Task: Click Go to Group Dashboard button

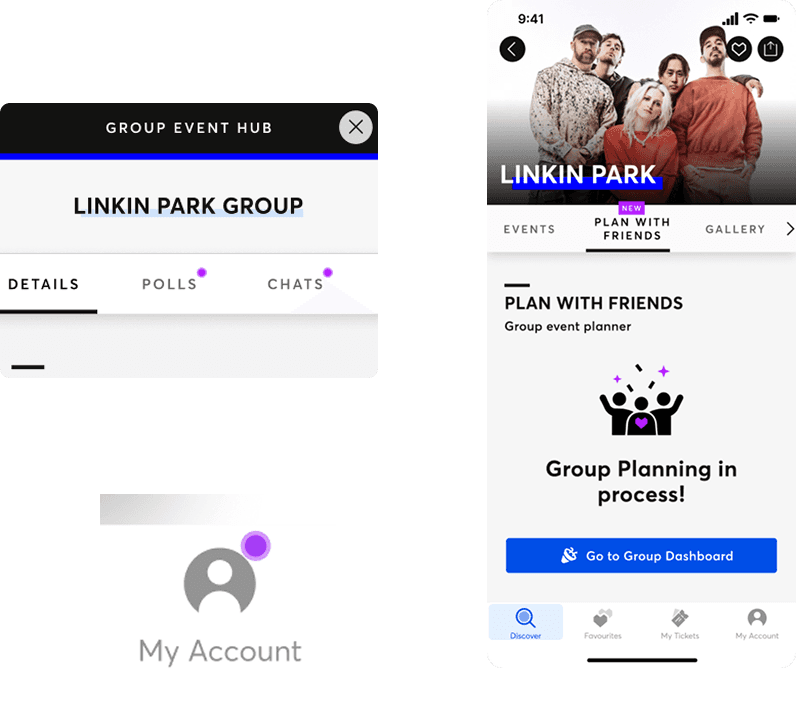Action: 641,555
